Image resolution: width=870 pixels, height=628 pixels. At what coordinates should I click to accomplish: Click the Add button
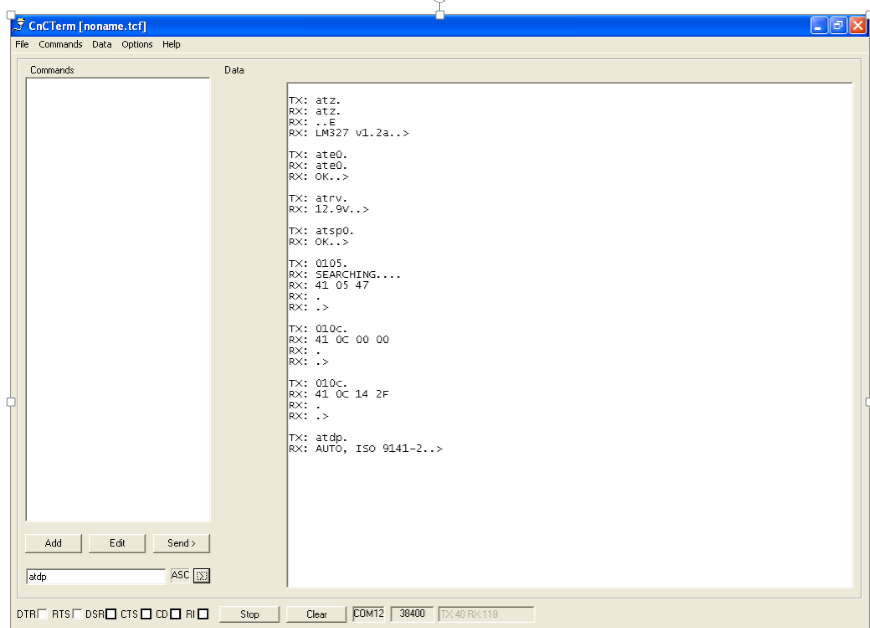point(53,543)
